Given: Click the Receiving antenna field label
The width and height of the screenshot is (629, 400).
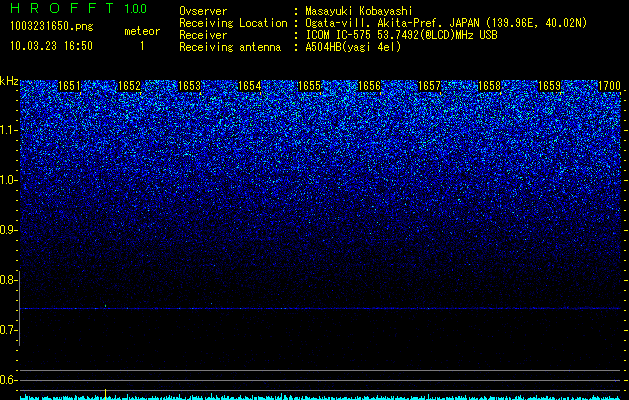Looking at the screenshot, I should (x=230, y=47).
